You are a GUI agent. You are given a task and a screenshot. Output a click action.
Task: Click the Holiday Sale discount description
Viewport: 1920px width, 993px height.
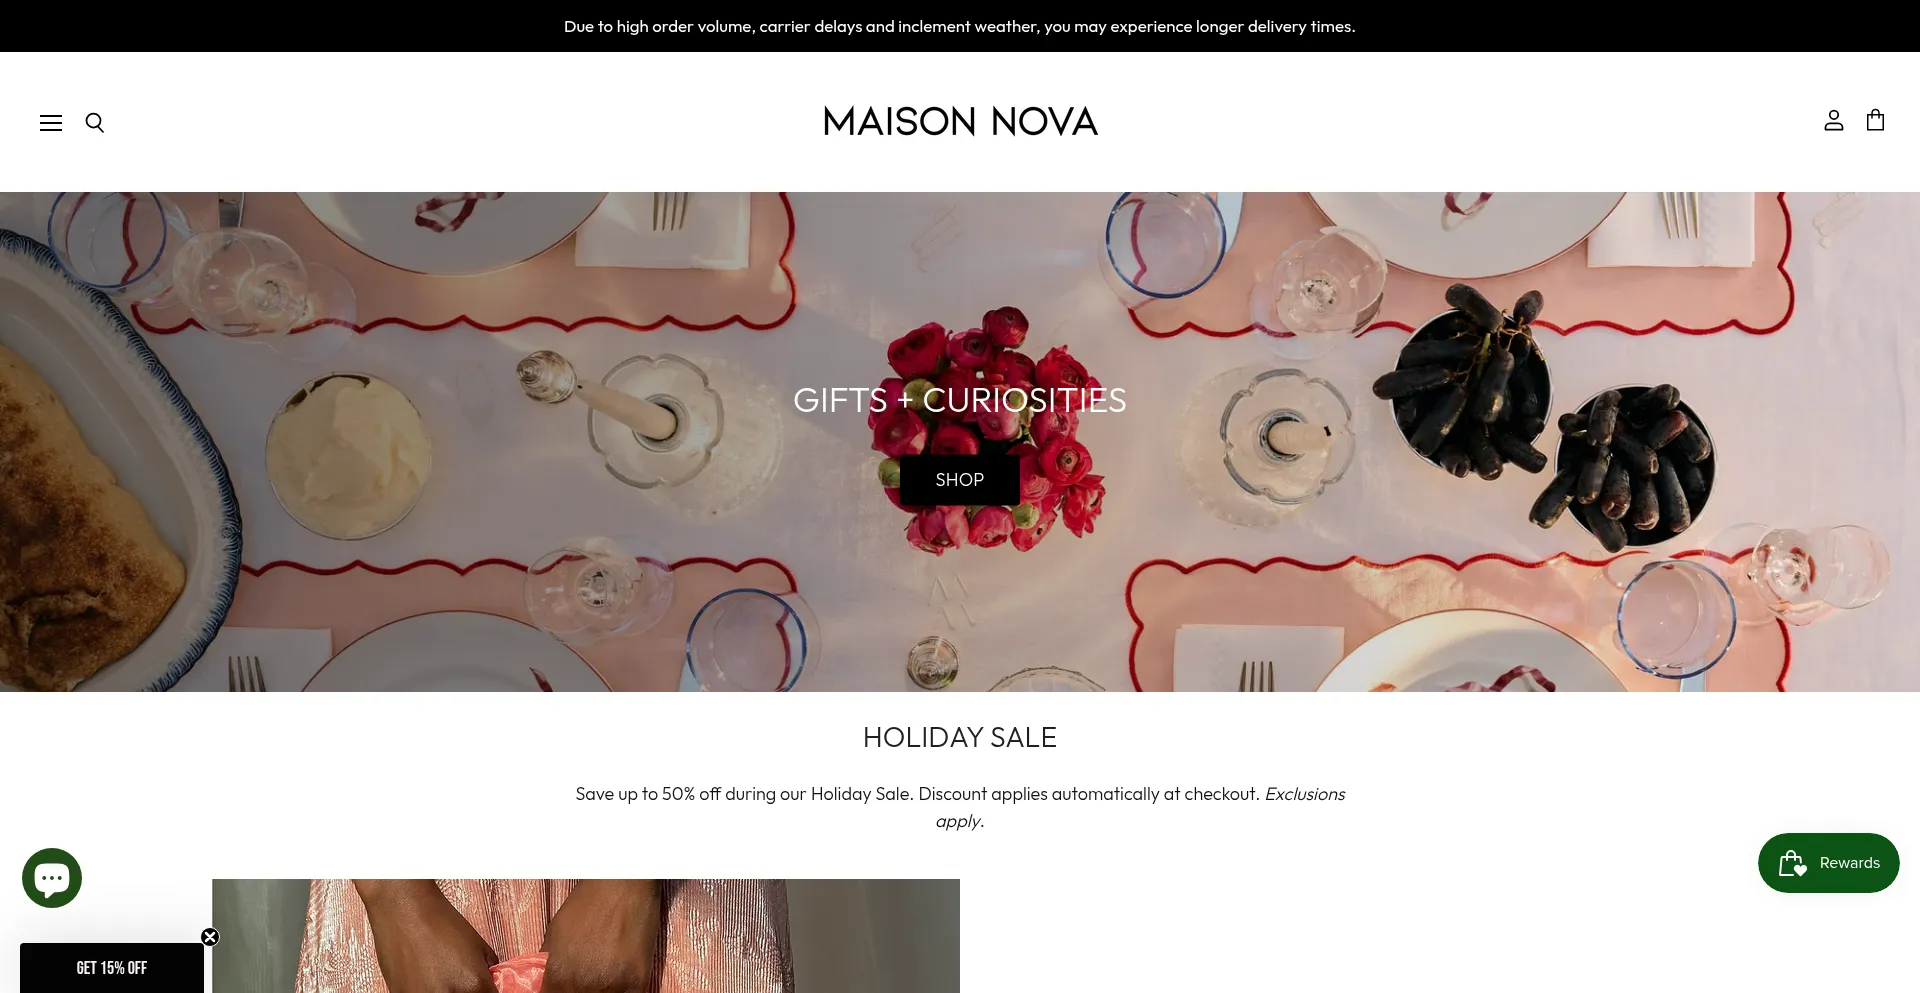click(960, 807)
